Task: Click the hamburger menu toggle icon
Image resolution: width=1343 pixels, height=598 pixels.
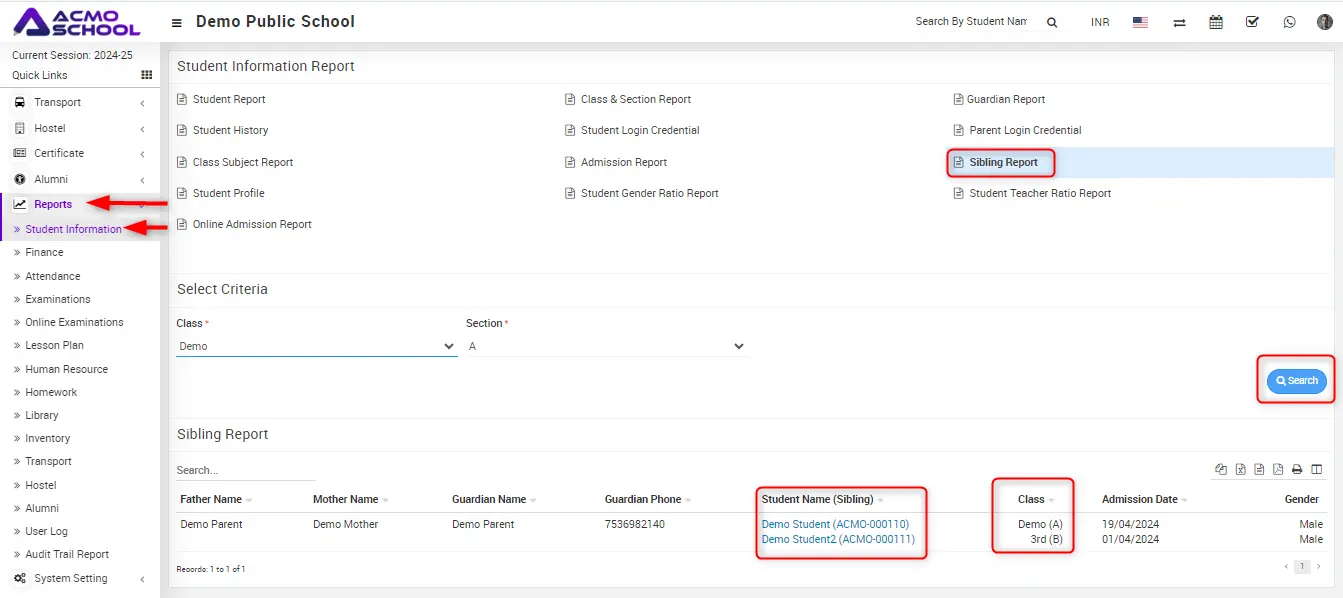Action: pos(177,22)
